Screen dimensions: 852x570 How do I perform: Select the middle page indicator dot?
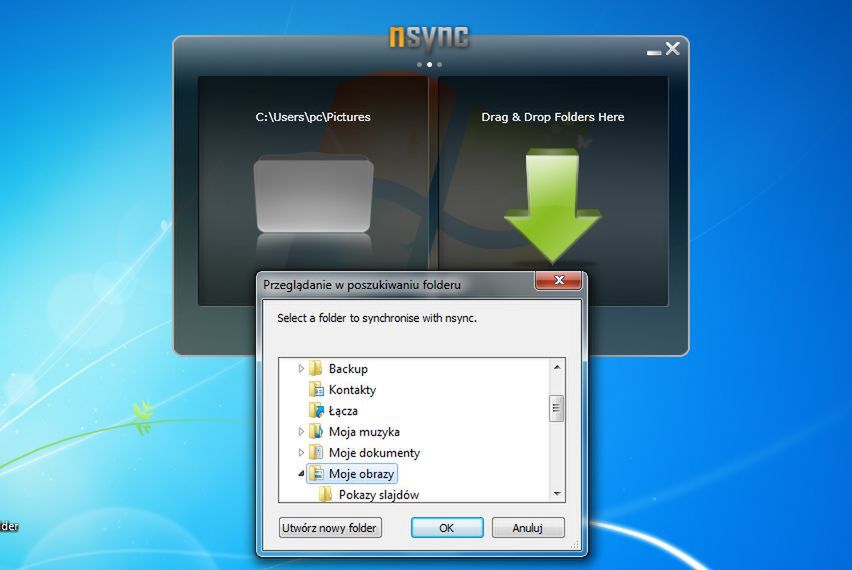pyautogui.click(x=429, y=65)
